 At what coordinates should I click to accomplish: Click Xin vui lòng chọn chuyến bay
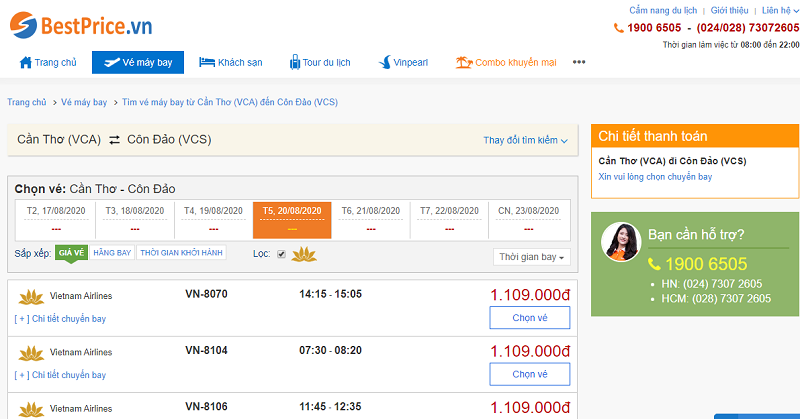pos(655,177)
